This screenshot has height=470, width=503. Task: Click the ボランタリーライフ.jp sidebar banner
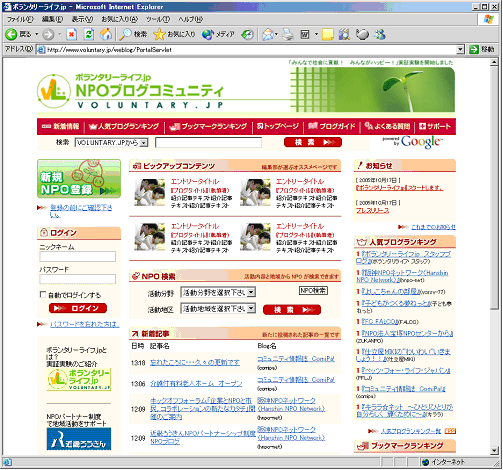pyautogui.click(x=79, y=379)
